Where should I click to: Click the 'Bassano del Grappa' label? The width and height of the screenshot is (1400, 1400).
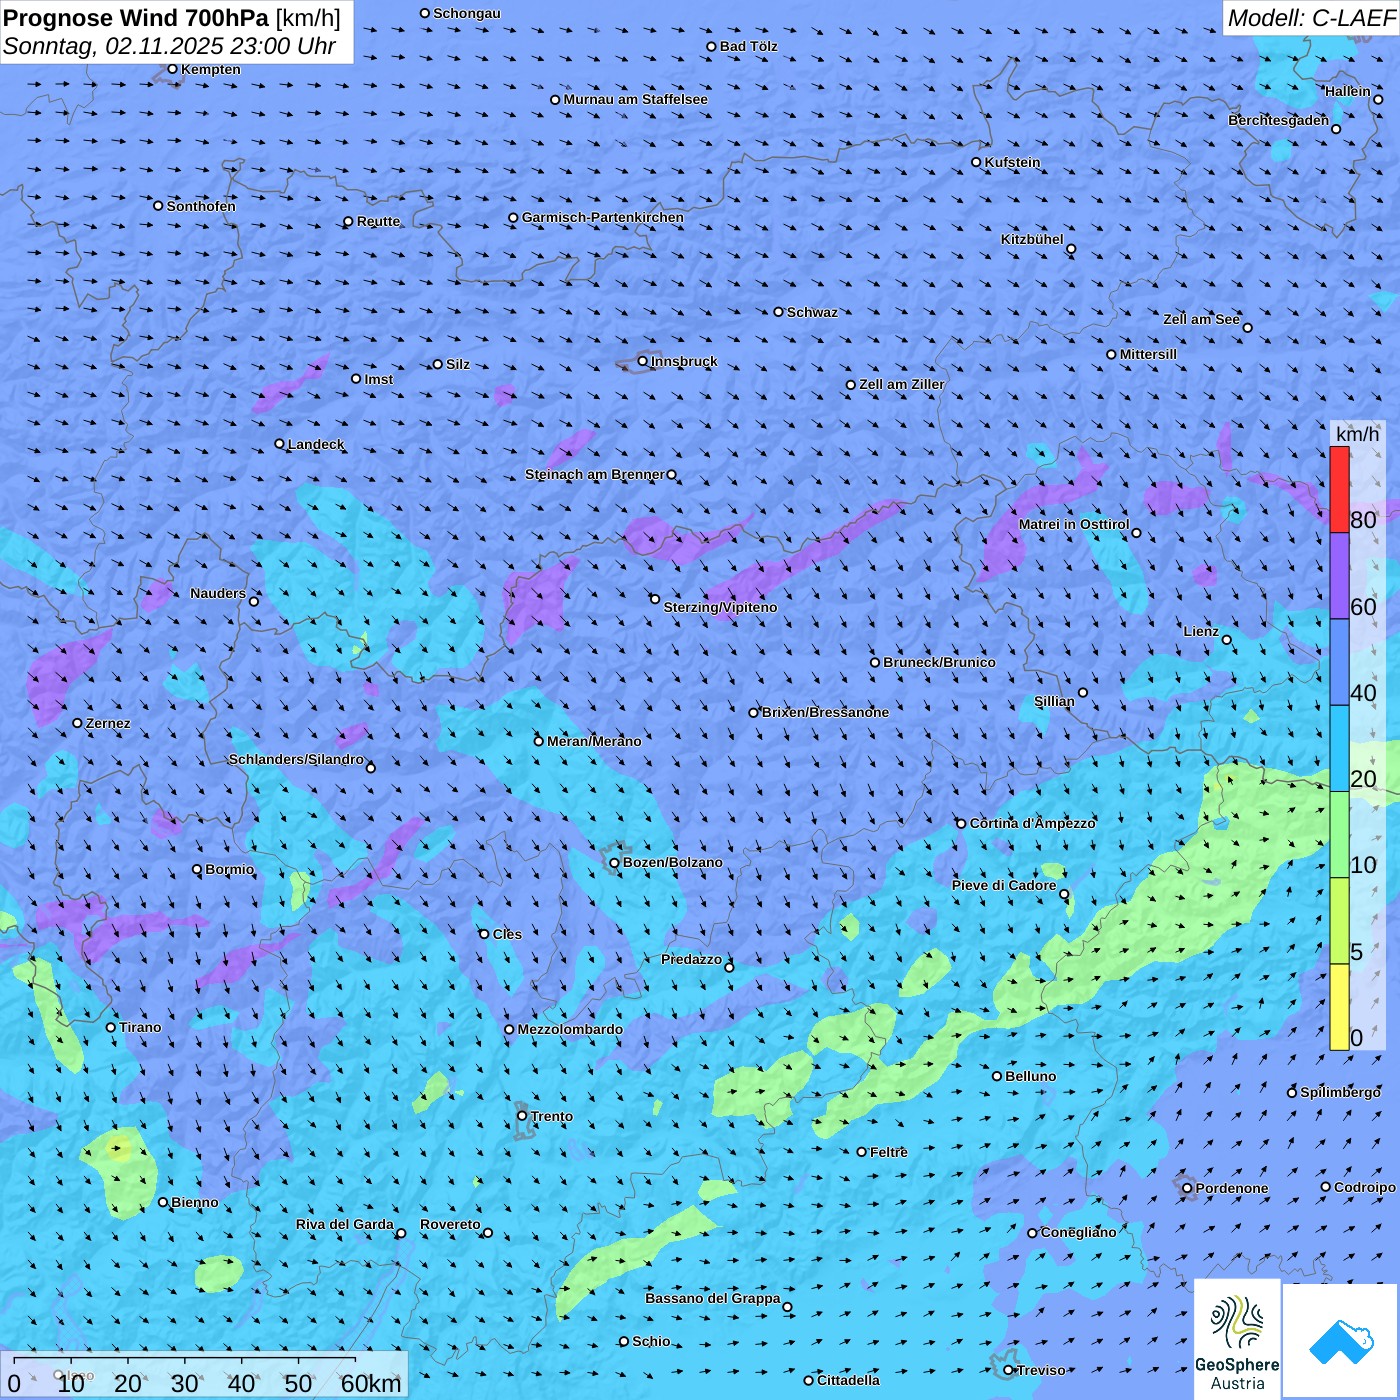[713, 1298]
